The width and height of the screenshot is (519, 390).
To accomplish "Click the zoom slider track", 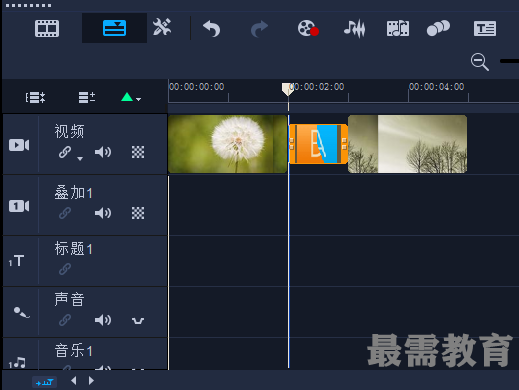I will pyautogui.click(x=509, y=61).
